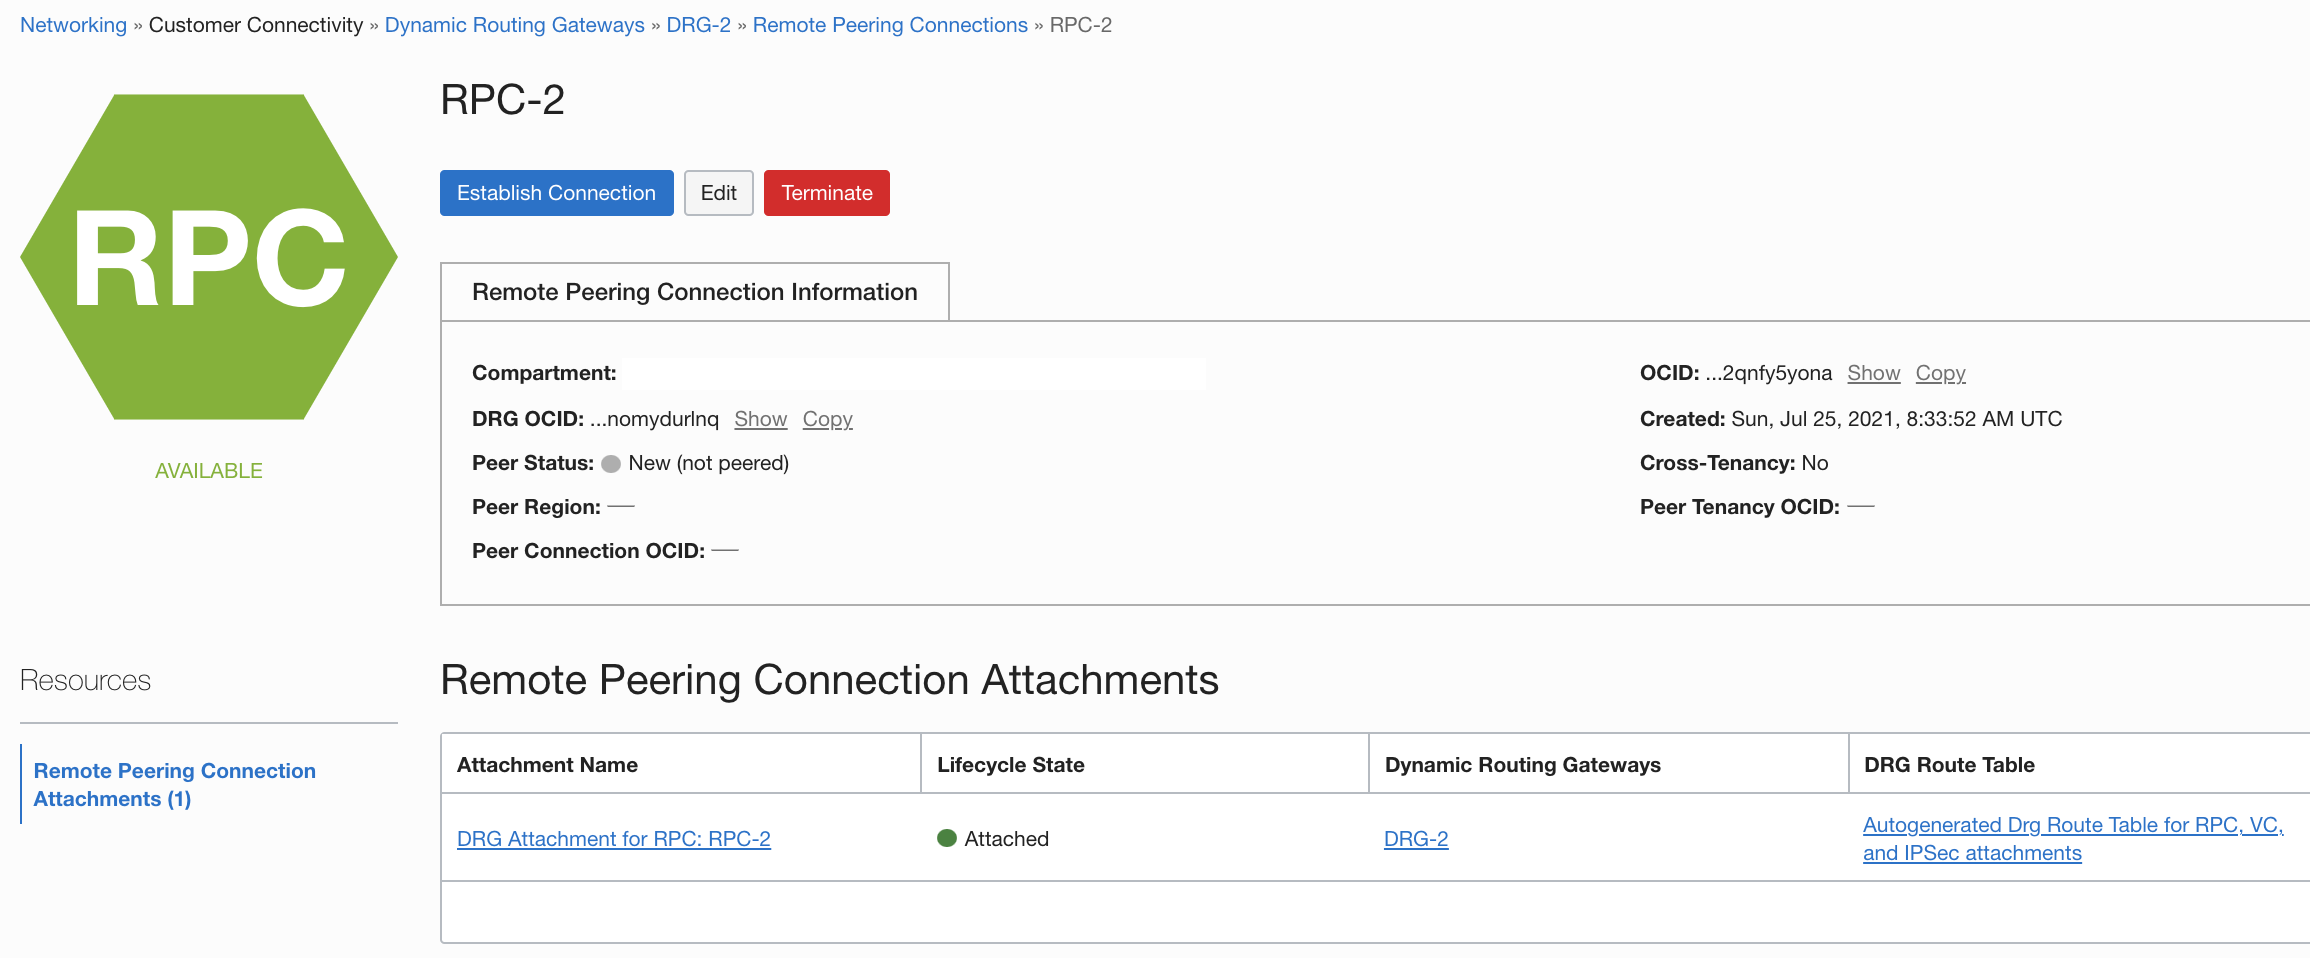Click the DRG-2 gateway link in attachments table
Viewport: 2310px width, 958px height.
[x=1415, y=838]
